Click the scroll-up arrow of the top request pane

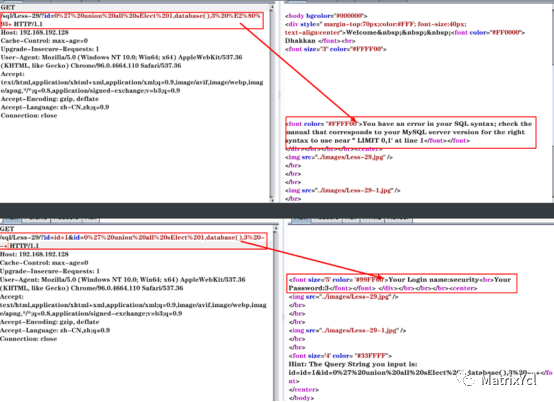click(x=272, y=7)
